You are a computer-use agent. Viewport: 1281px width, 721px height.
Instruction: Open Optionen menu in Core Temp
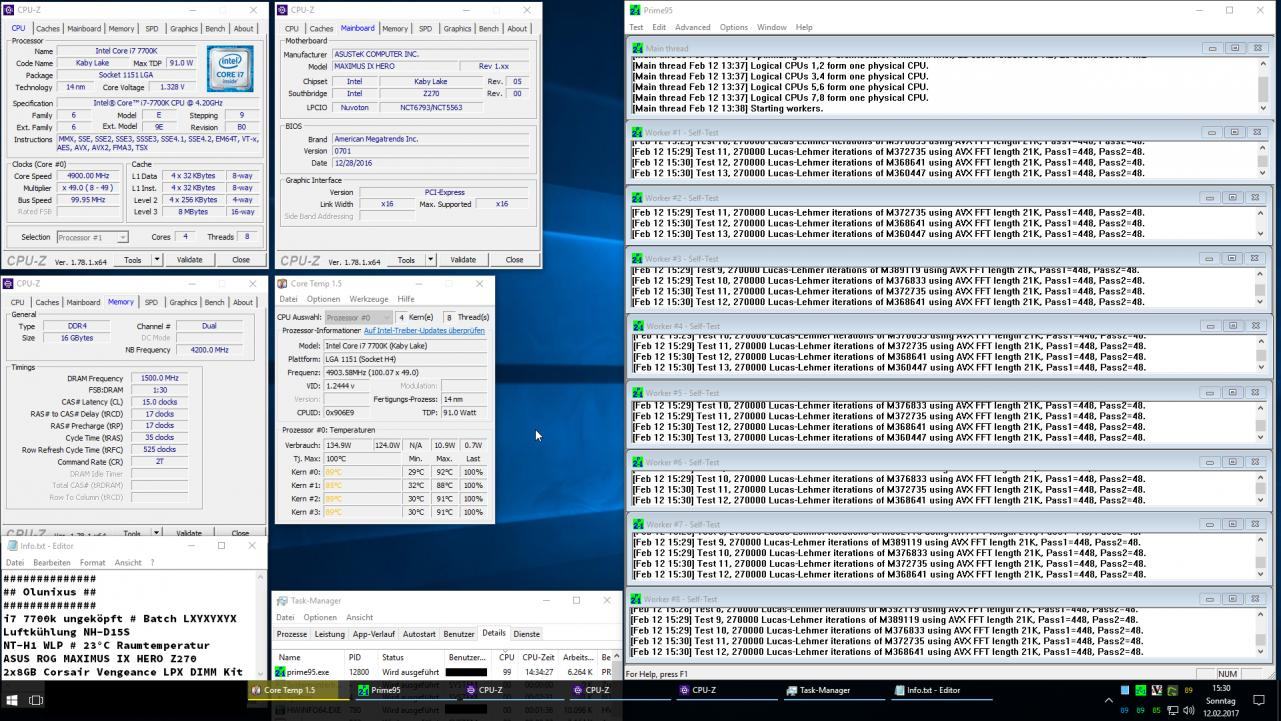click(323, 299)
